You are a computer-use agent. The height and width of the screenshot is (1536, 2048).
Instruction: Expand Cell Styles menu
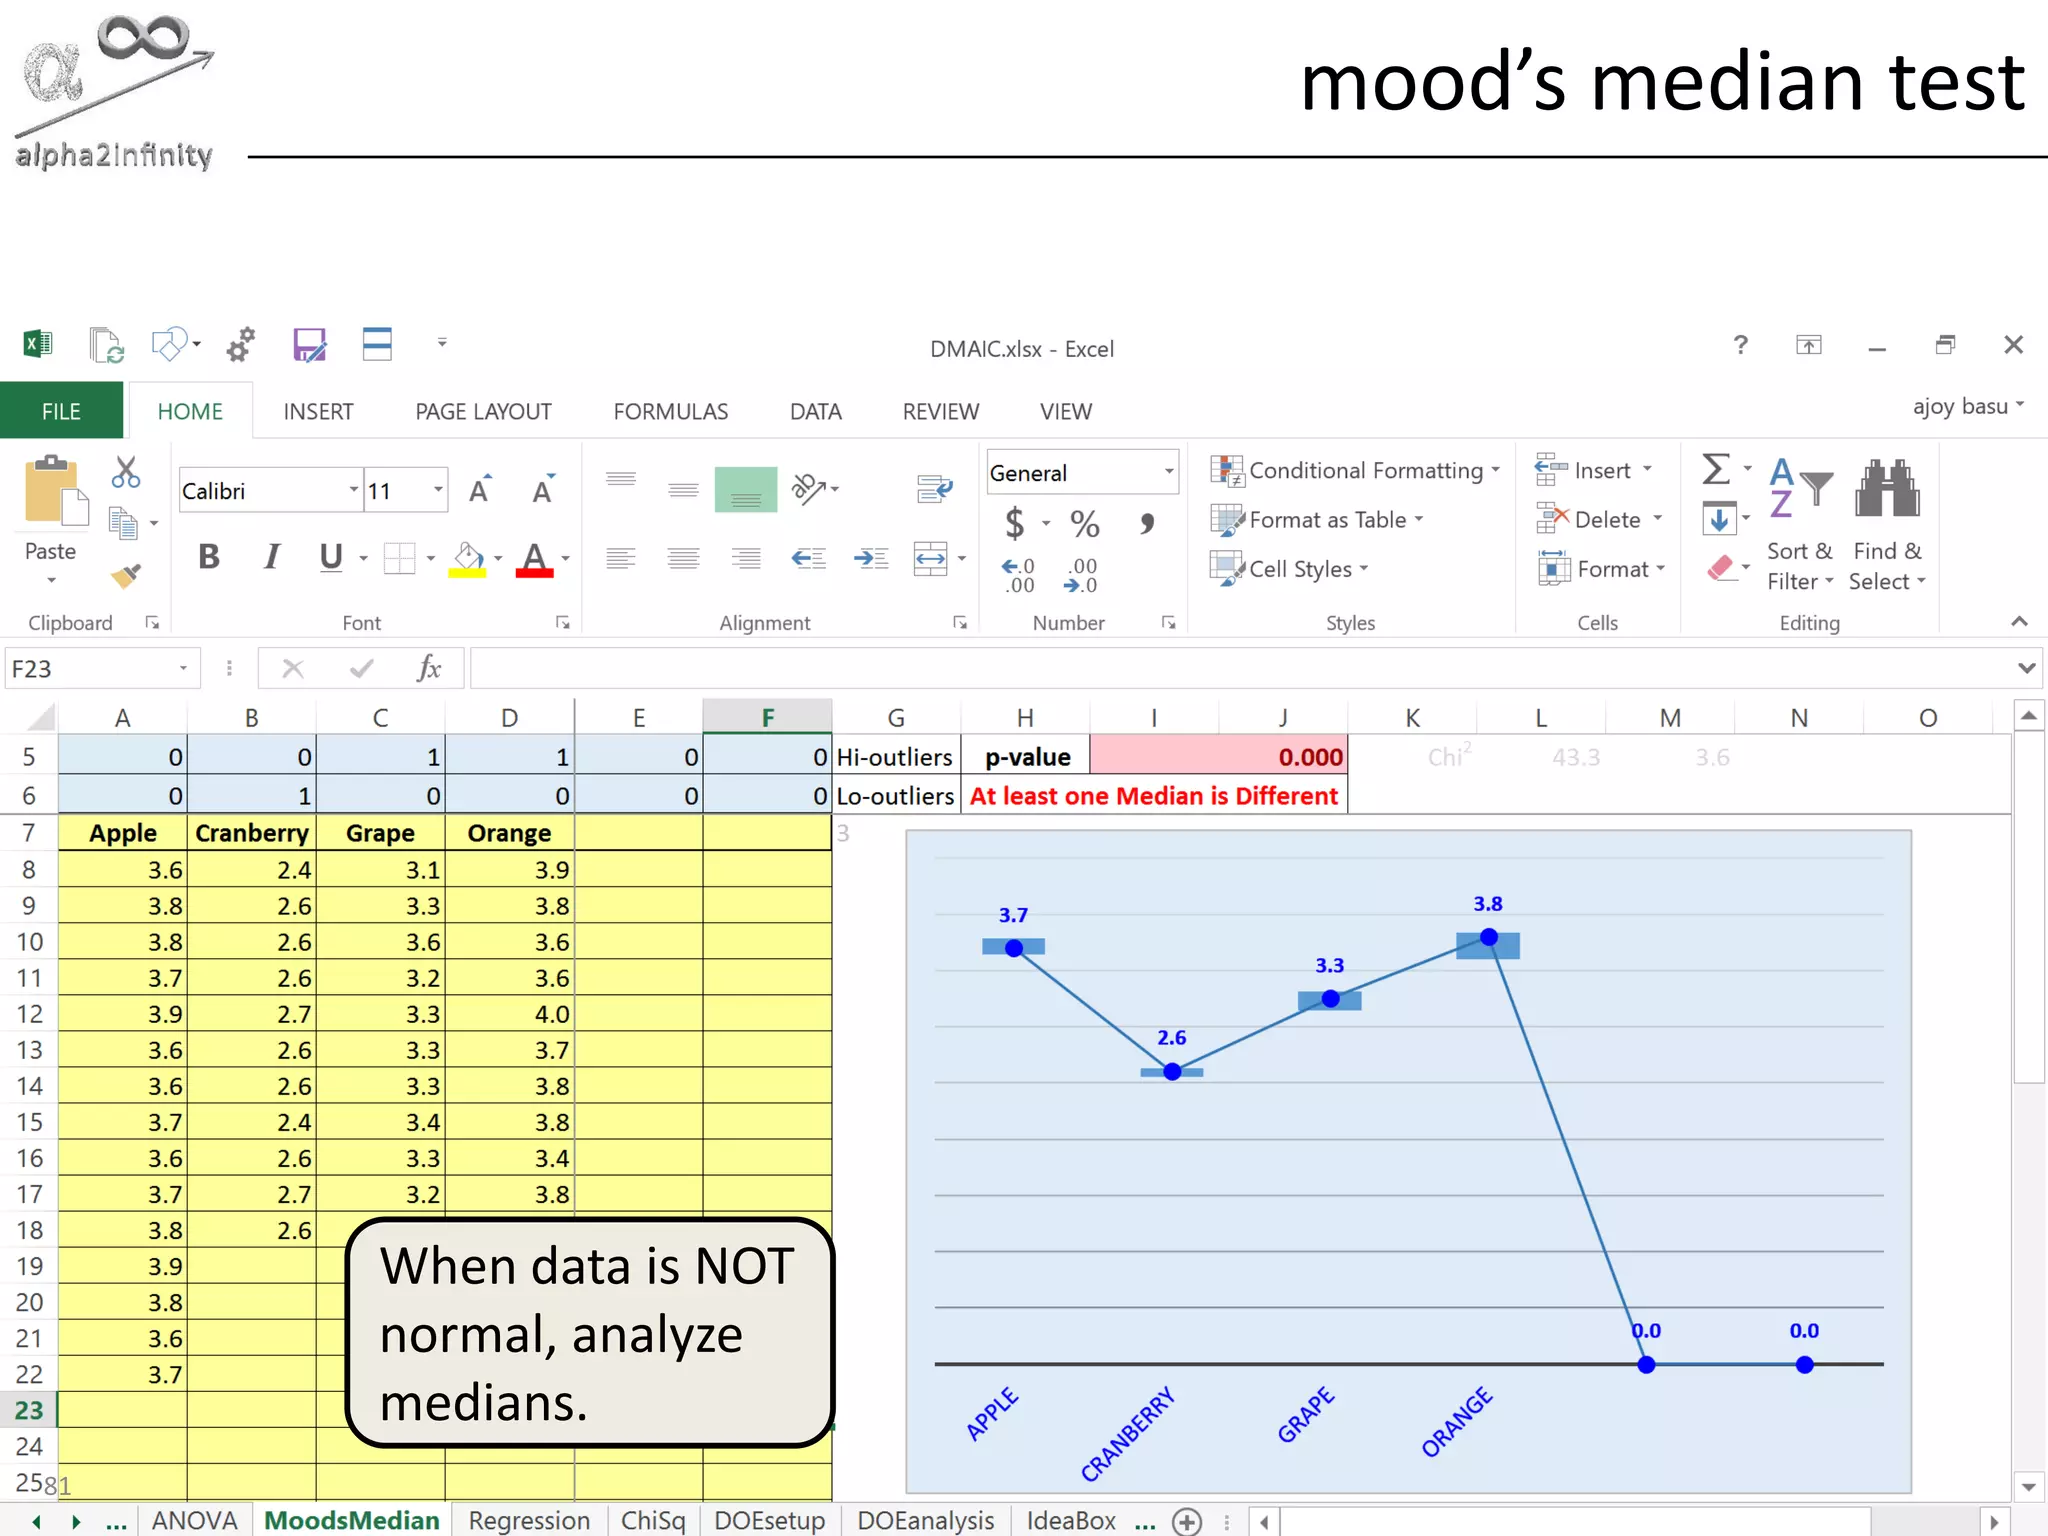click(1289, 569)
